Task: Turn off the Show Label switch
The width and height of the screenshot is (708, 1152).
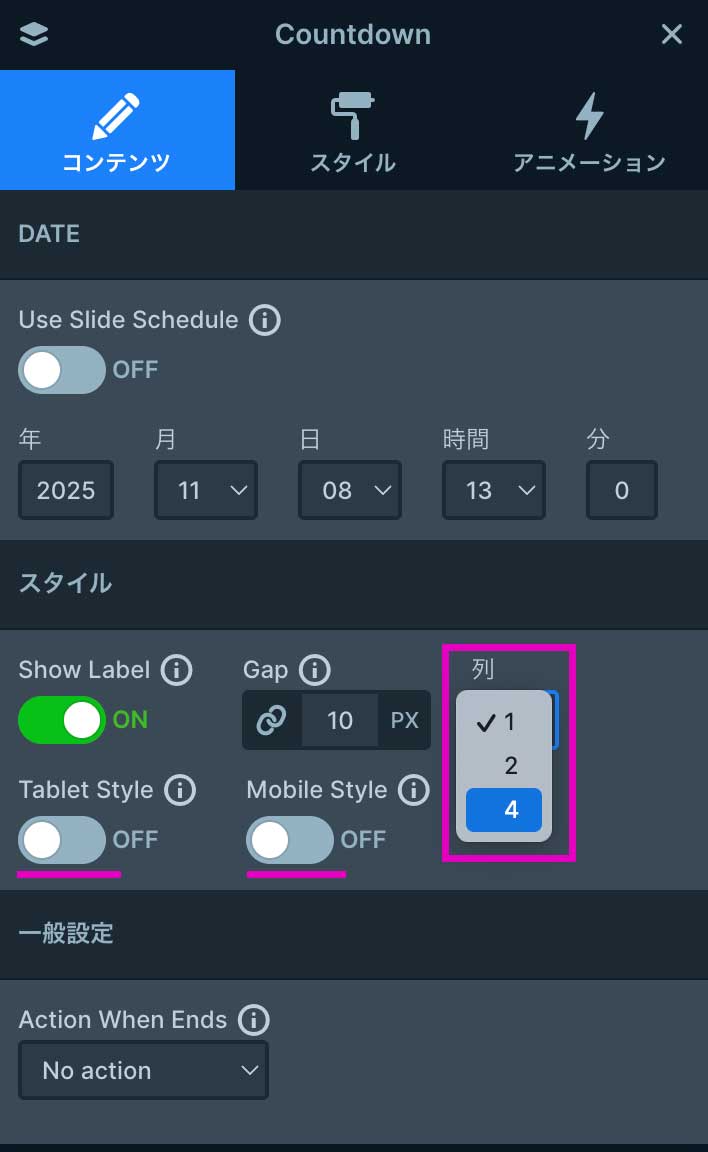Action: tap(62, 720)
